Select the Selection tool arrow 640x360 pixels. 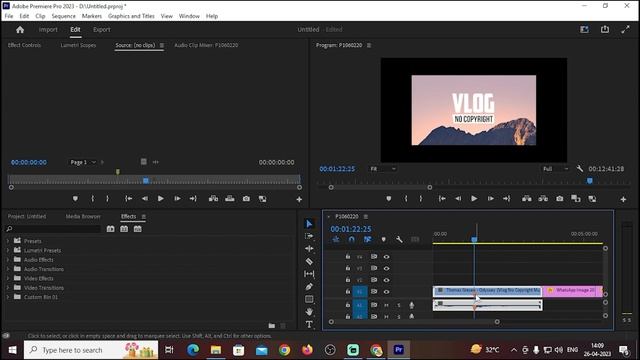pos(309,224)
